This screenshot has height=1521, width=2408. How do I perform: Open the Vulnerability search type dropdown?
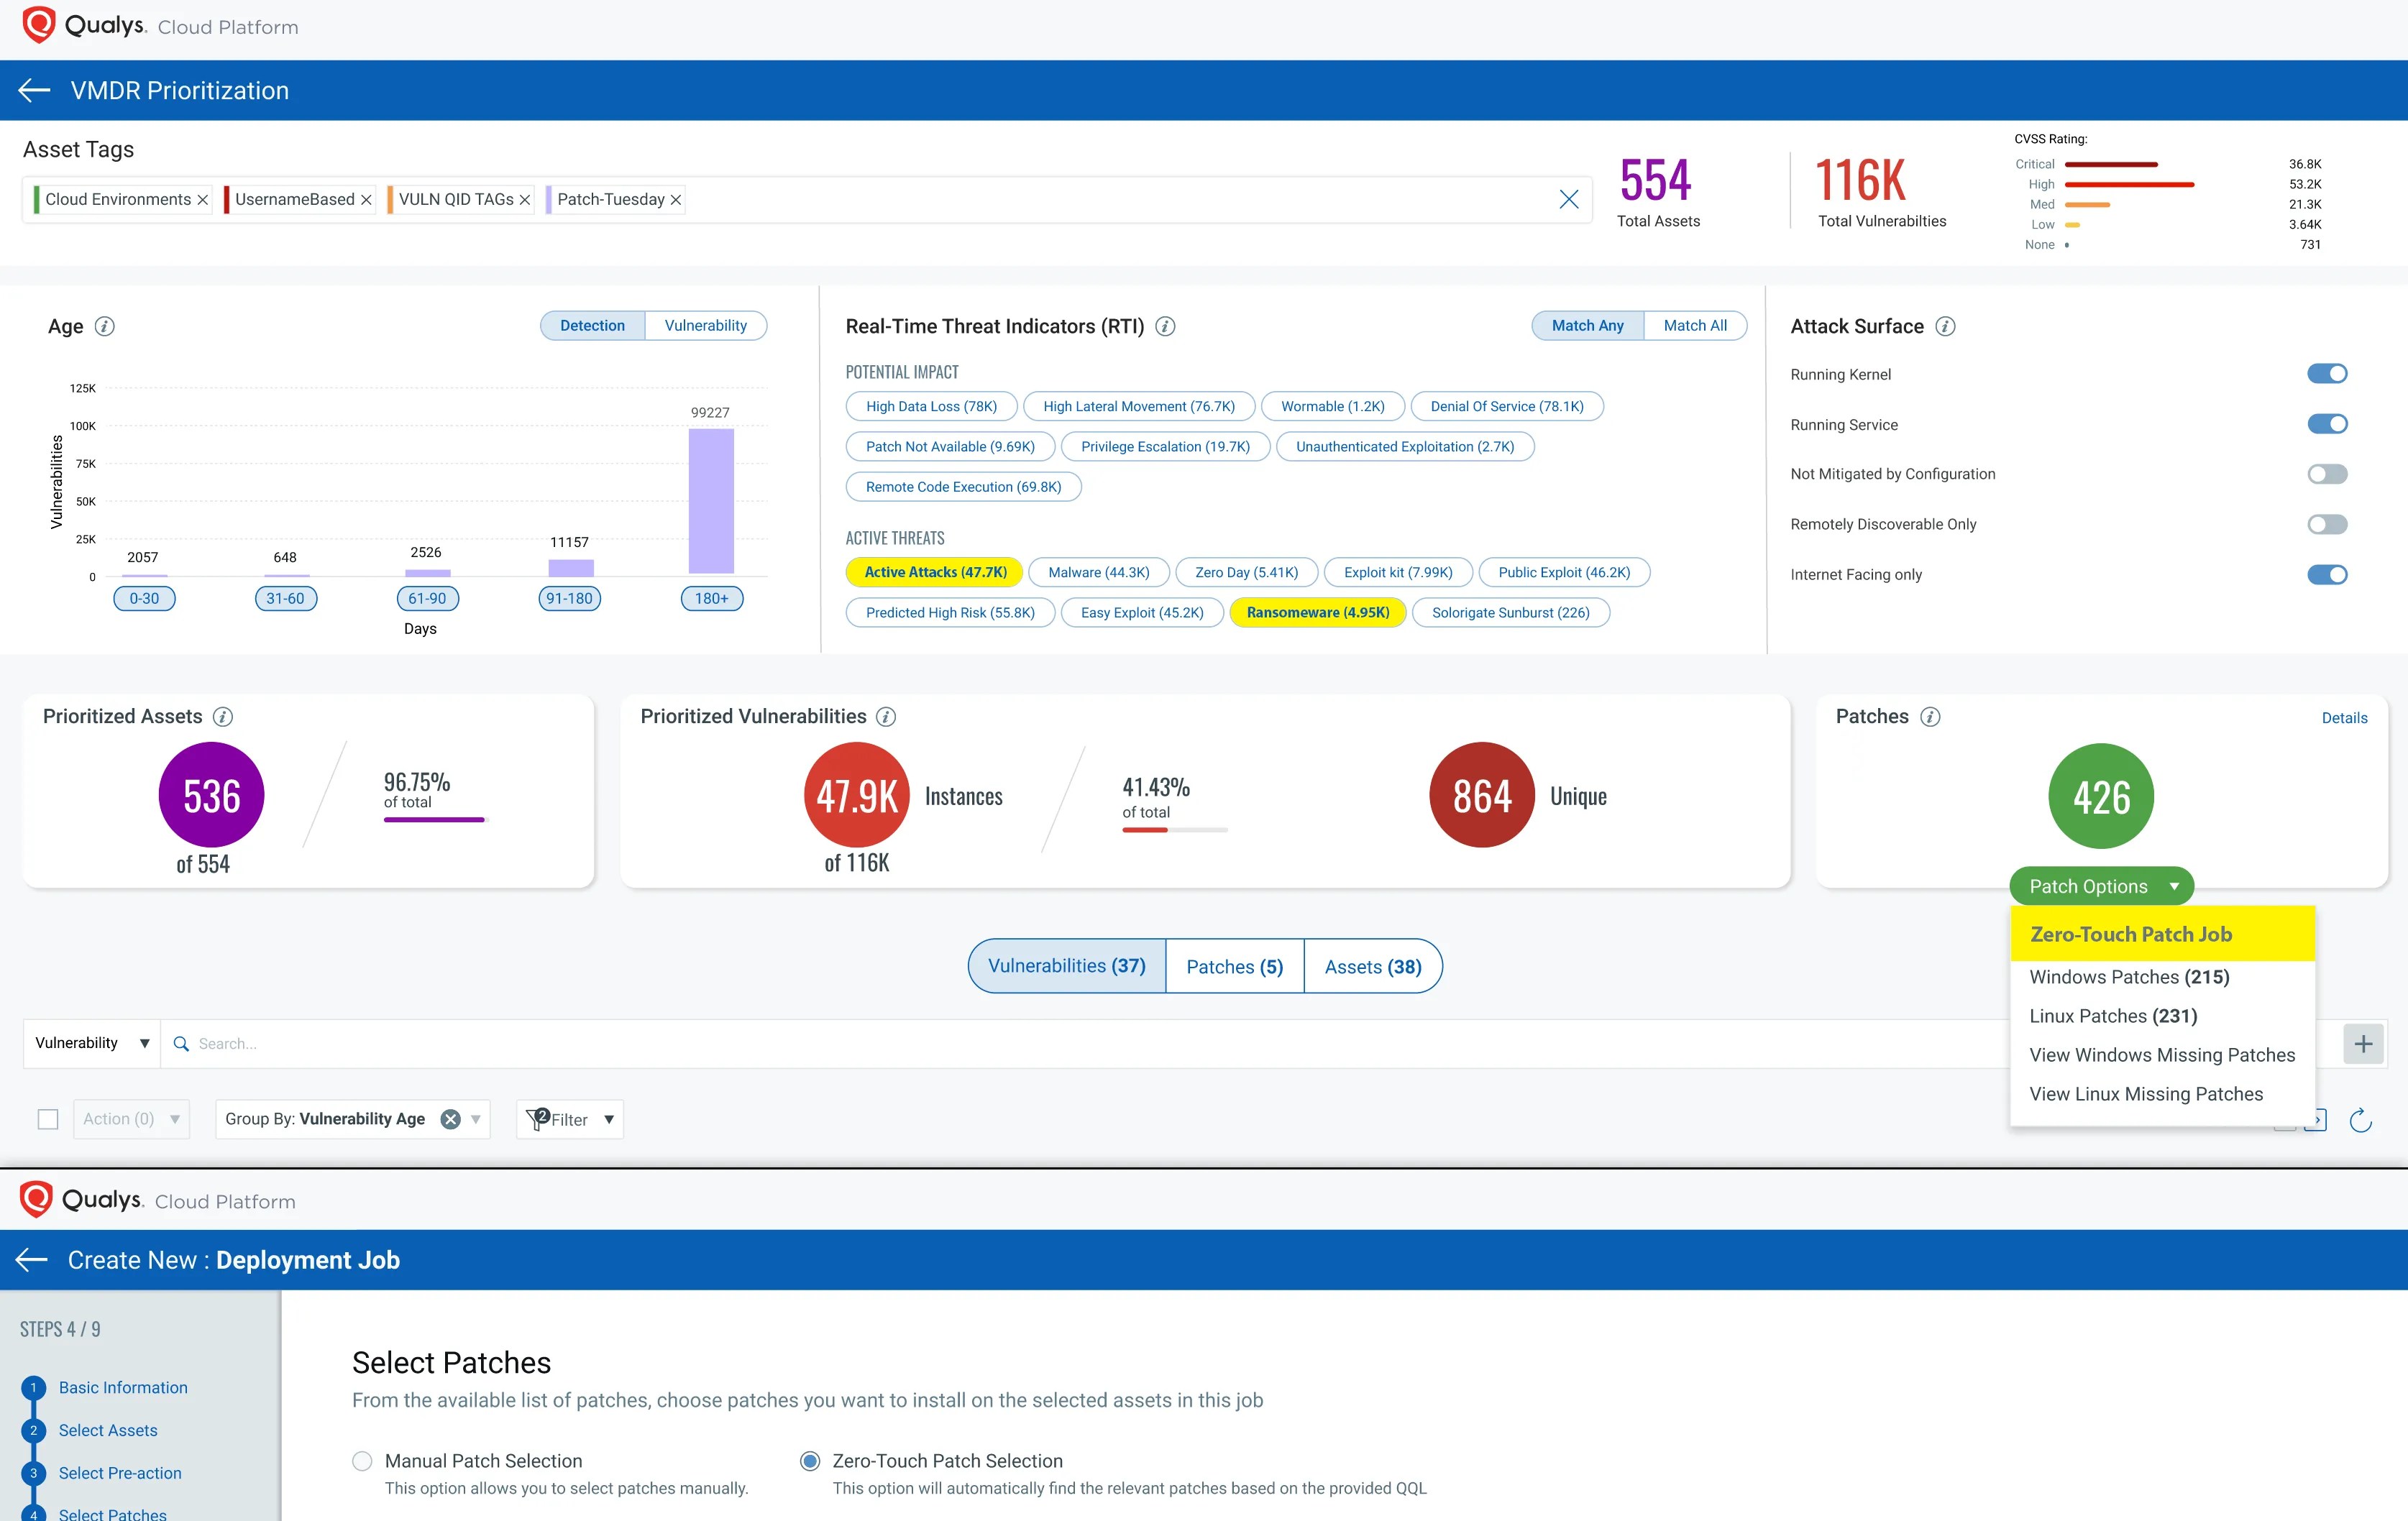click(x=90, y=1042)
